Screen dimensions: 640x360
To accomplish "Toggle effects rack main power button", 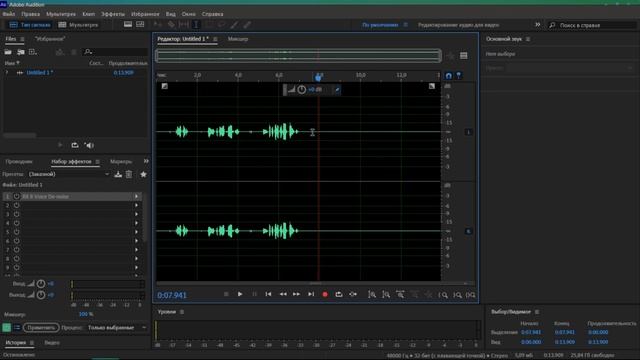I will coord(7,327).
